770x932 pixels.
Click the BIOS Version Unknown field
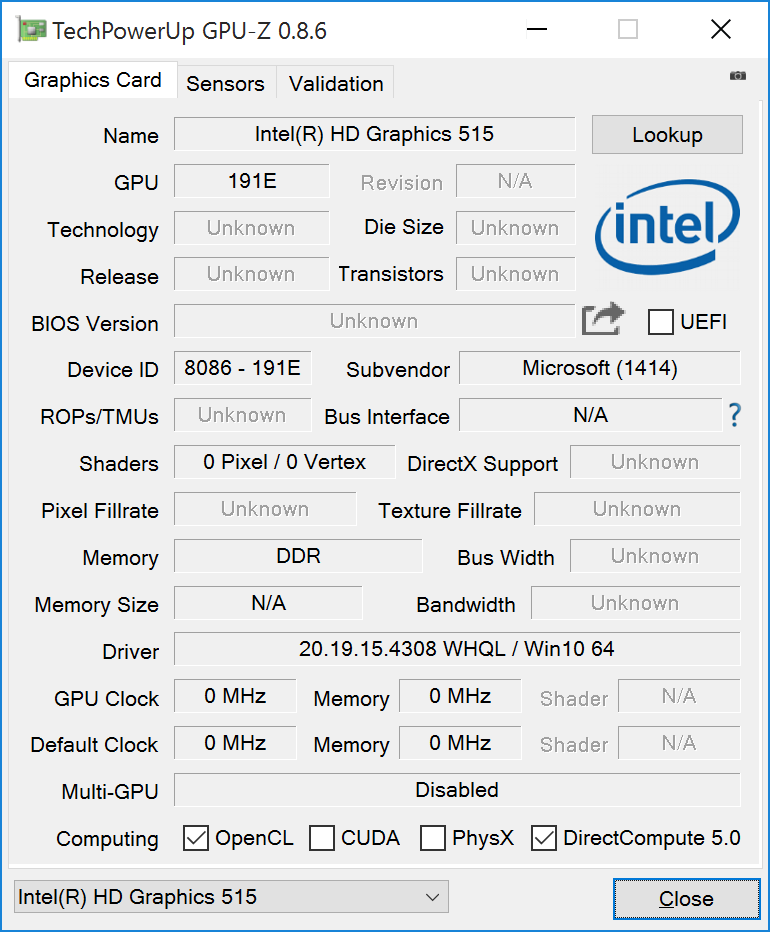375,321
